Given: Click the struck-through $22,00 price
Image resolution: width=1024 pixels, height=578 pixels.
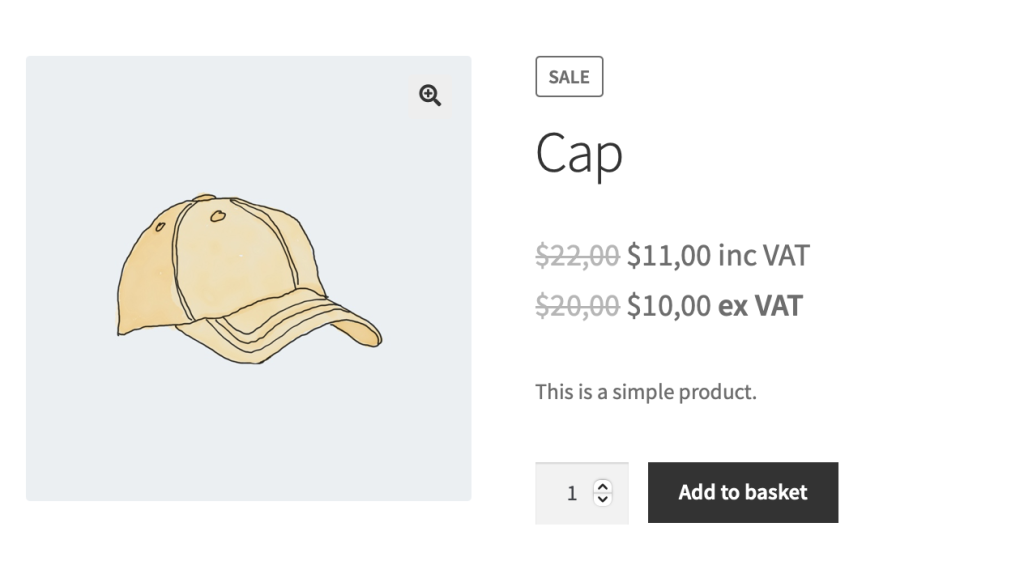Looking at the screenshot, I should pos(577,255).
